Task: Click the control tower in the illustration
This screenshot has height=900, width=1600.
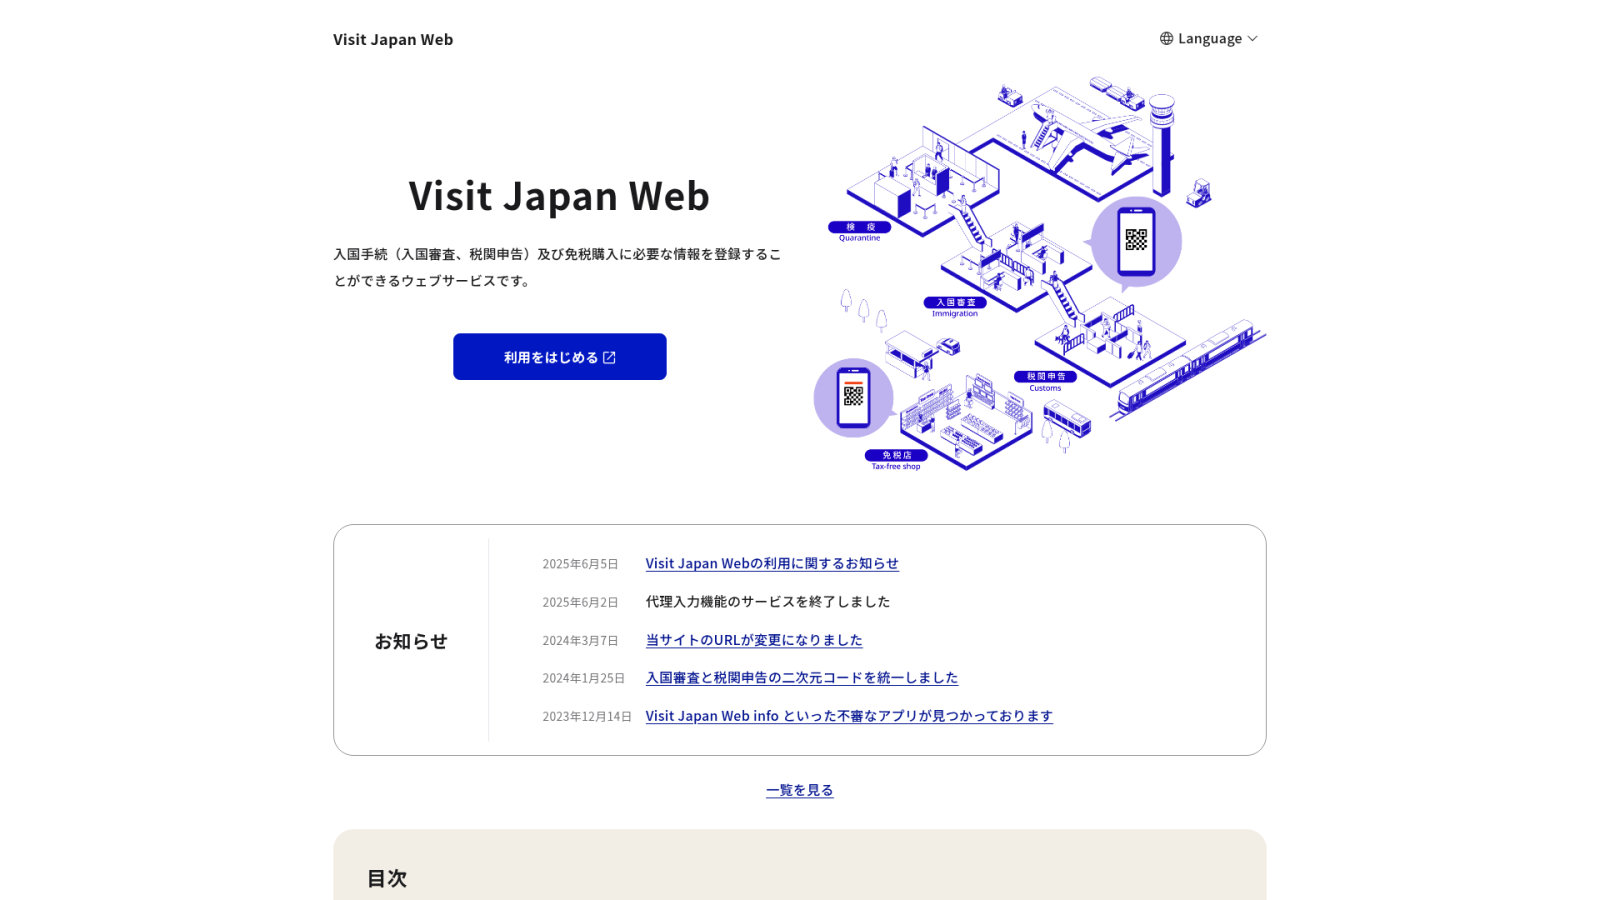Action: click(x=1162, y=144)
